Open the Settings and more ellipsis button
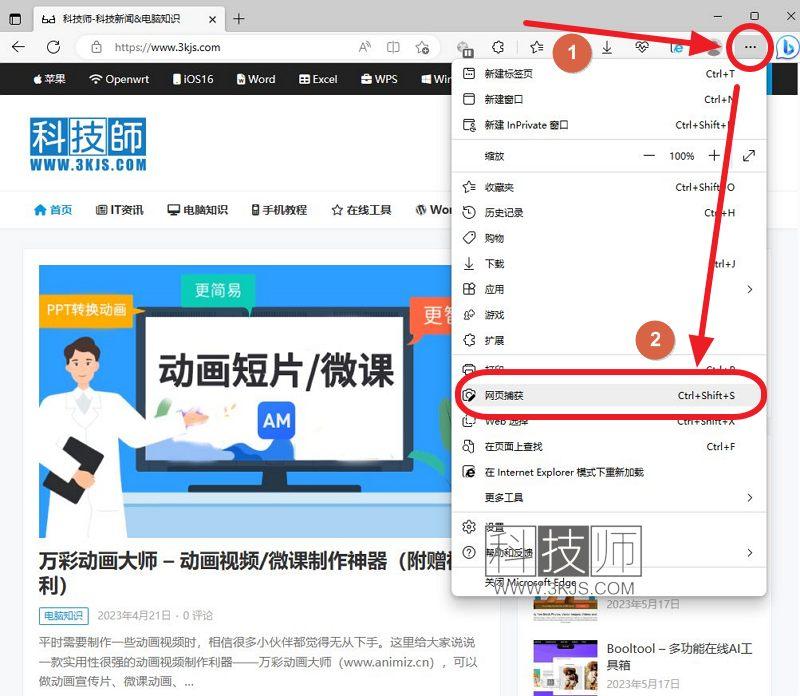The image size is (800, 696). (x=749, y=47)
